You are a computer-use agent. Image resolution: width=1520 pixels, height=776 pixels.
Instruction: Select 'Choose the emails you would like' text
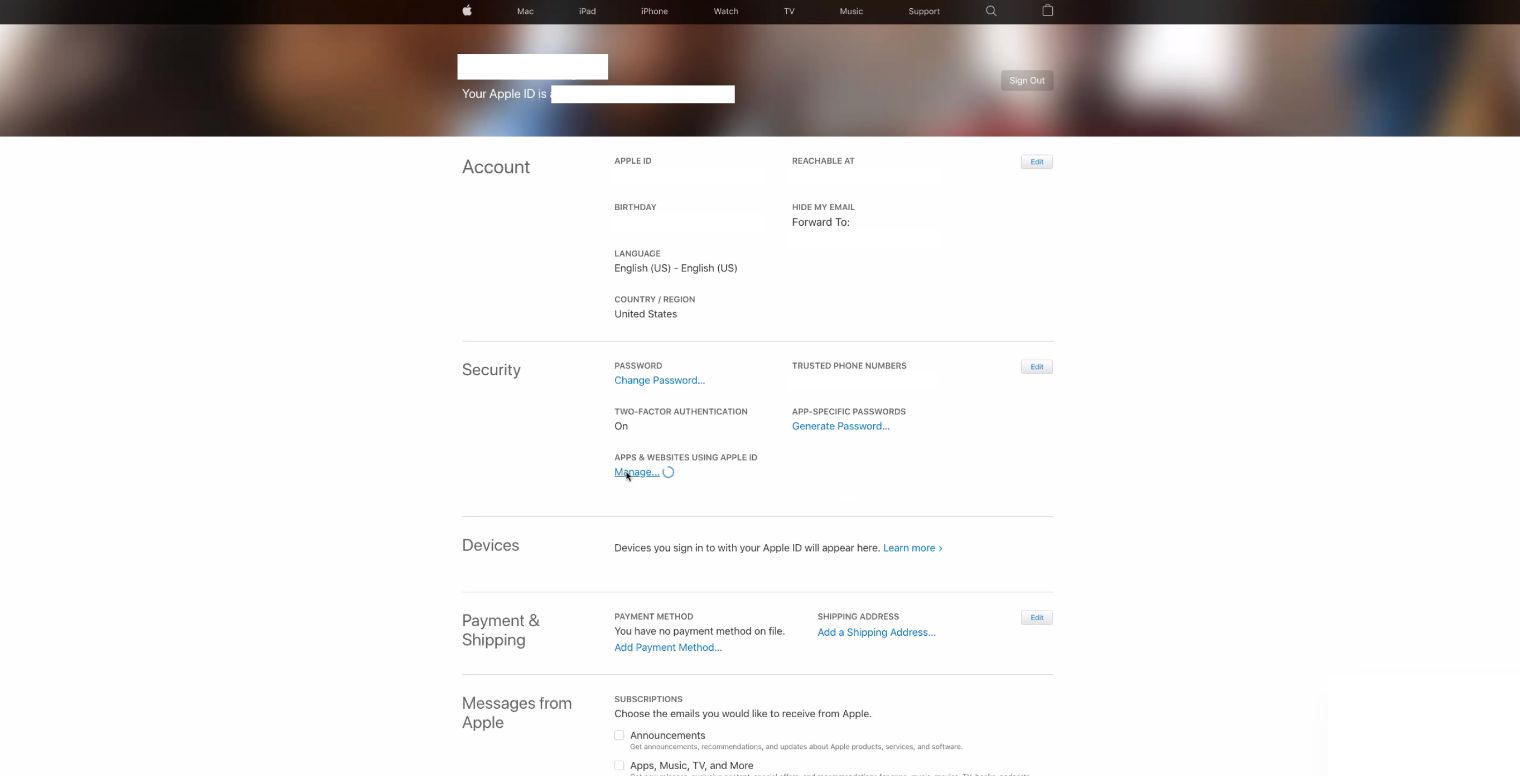(x=743, y=714)
